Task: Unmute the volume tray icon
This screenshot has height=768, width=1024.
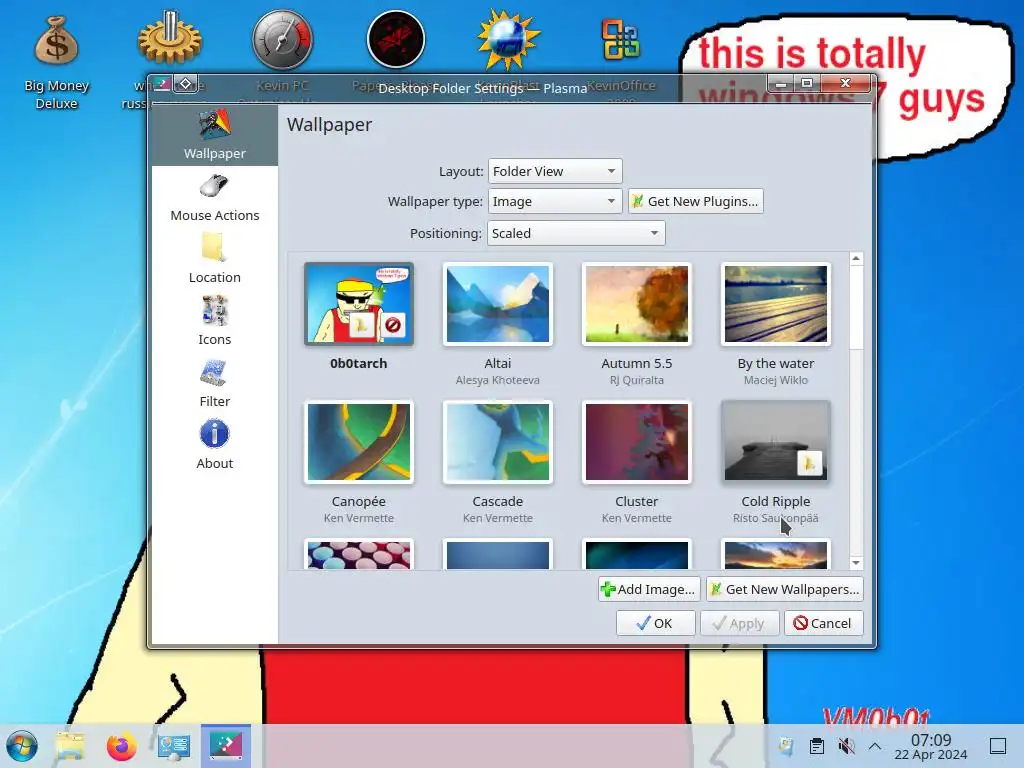Action: tap(846, 746)
